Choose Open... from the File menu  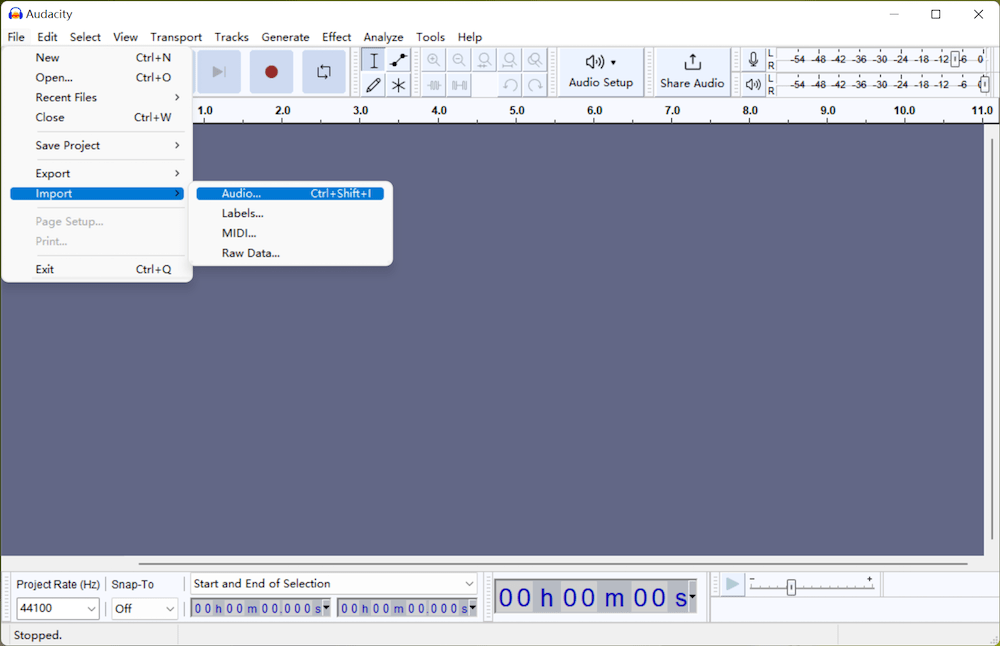point(97,77)
